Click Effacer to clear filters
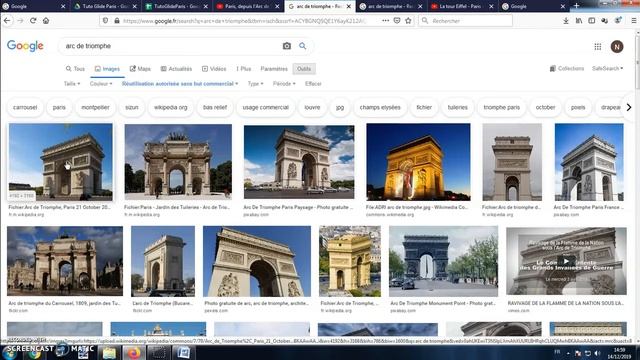The height and width of the screenshot is (360, 640). point(313,84)
